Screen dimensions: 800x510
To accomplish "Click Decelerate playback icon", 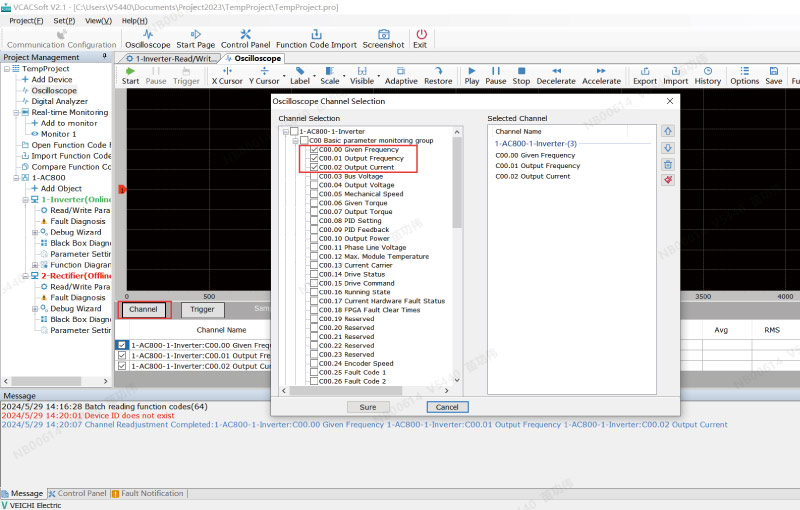I will click(556, 71).
